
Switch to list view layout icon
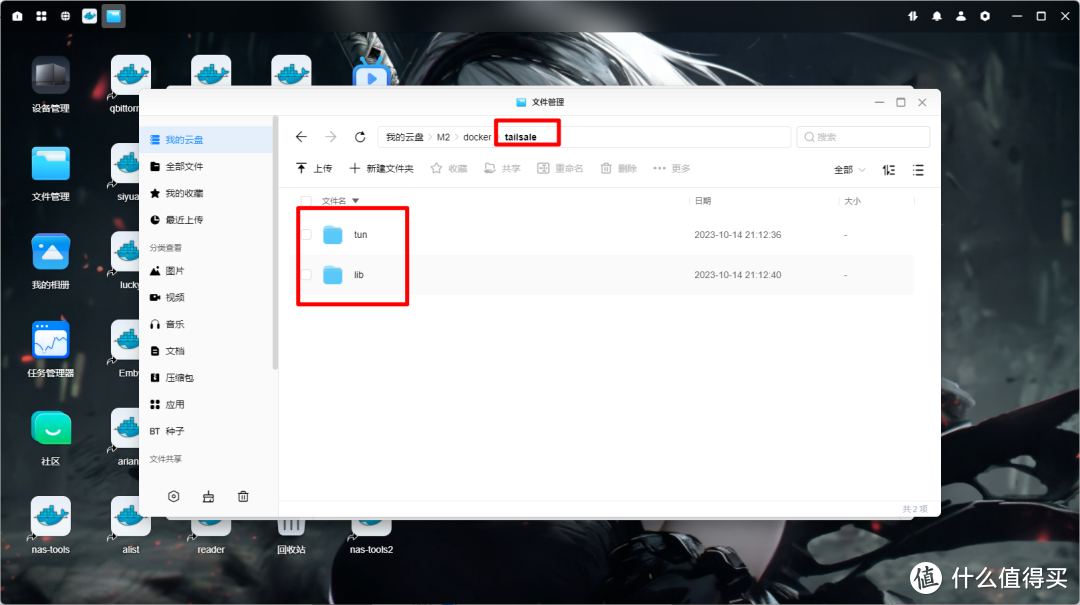point(918,170)
